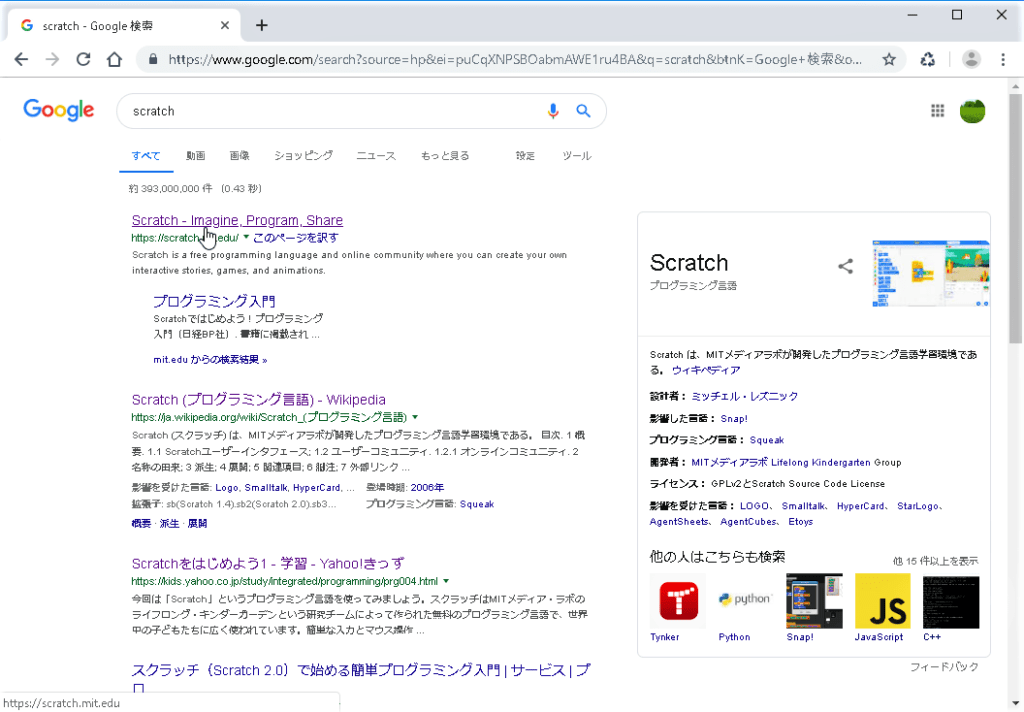This screenshot has width=1024, height=712.
Task: Open 'Scratchをはじめよう1 - 学習 - Yahoo!きっず' result
Action: point(268,564)
